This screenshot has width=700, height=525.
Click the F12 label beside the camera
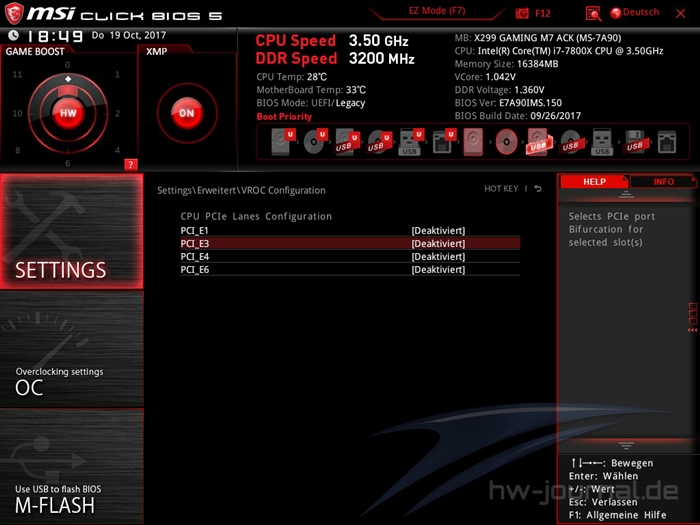[542, 13]
